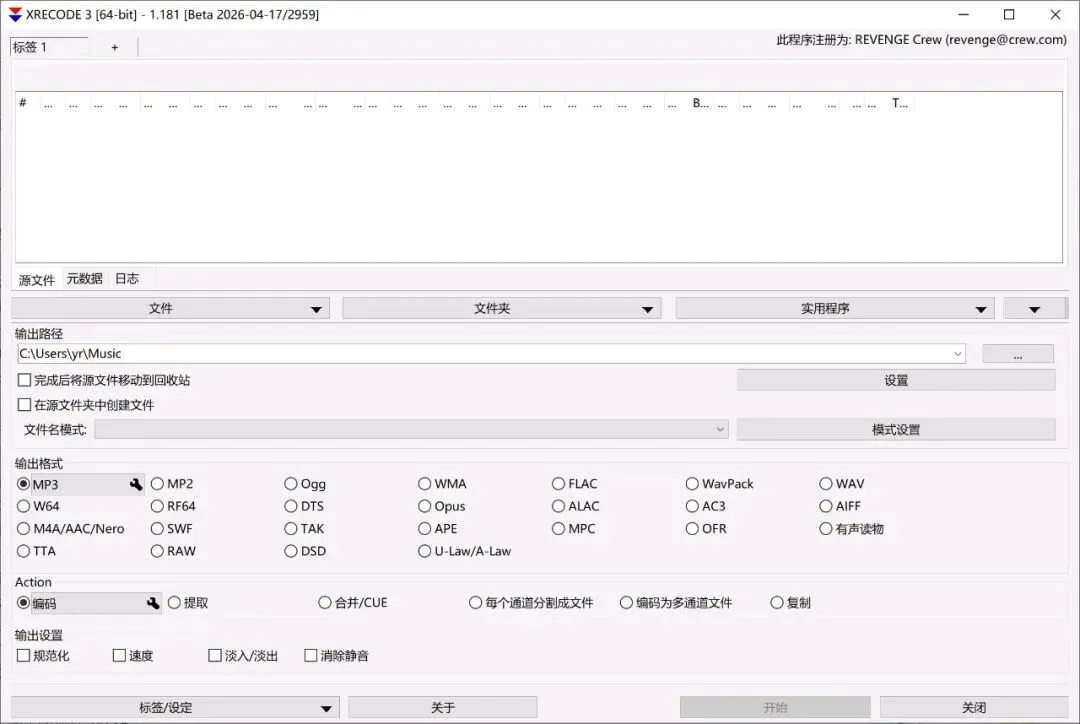Choose WMA as output format

442,484
